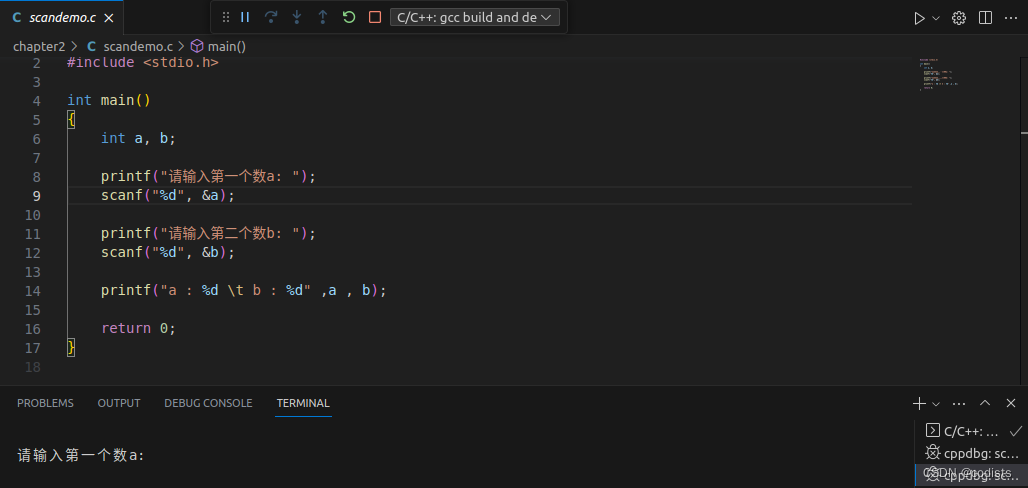Viewport: 1028px width, 488px height.
Task: Maximize the panel with the up chevron
Action: tap(985, 403)
